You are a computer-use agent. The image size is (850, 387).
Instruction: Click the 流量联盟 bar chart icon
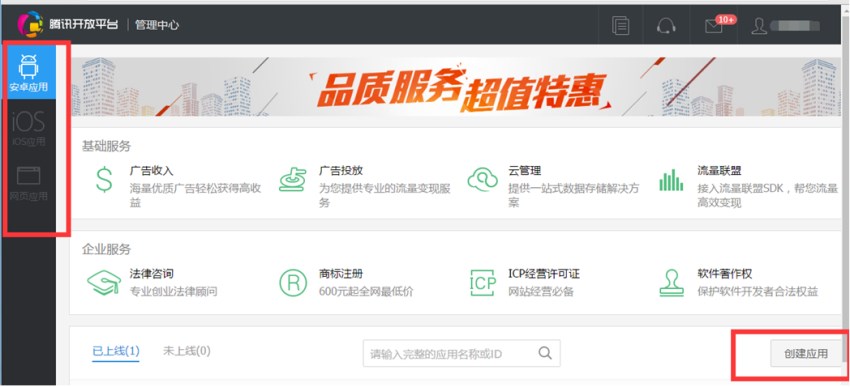(x=671, y=180)
